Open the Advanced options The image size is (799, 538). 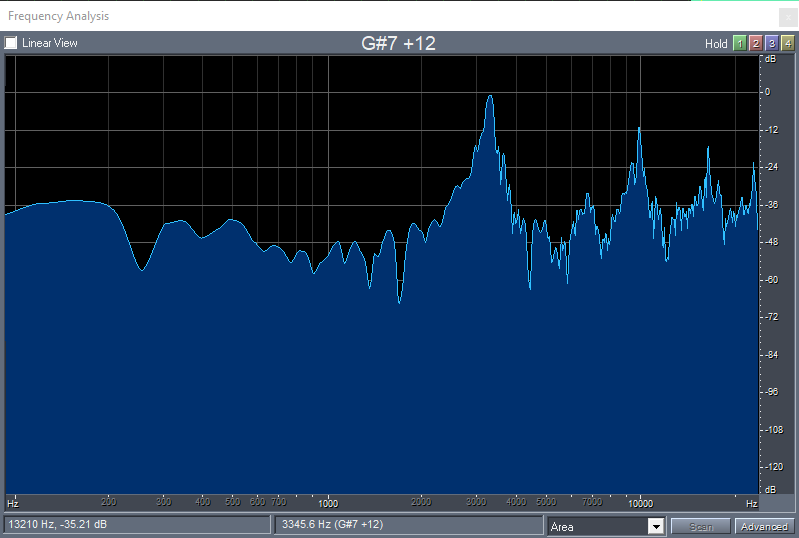[764, 526]
